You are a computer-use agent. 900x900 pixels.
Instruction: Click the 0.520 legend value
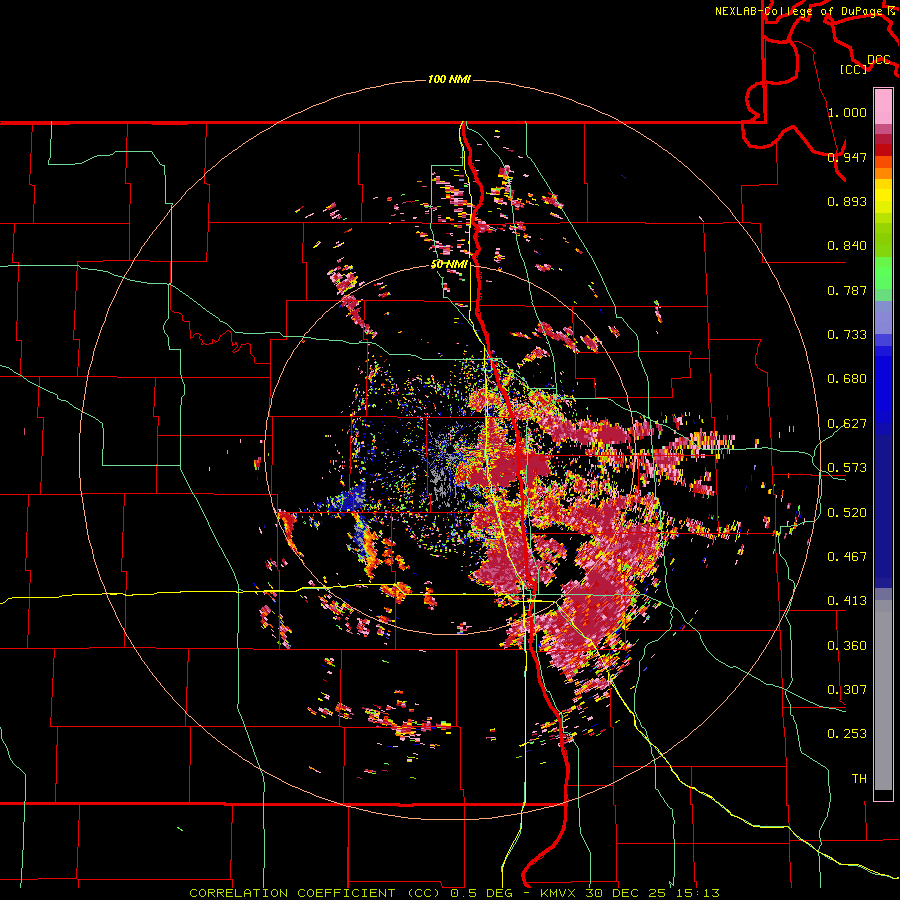pos(847,513)
